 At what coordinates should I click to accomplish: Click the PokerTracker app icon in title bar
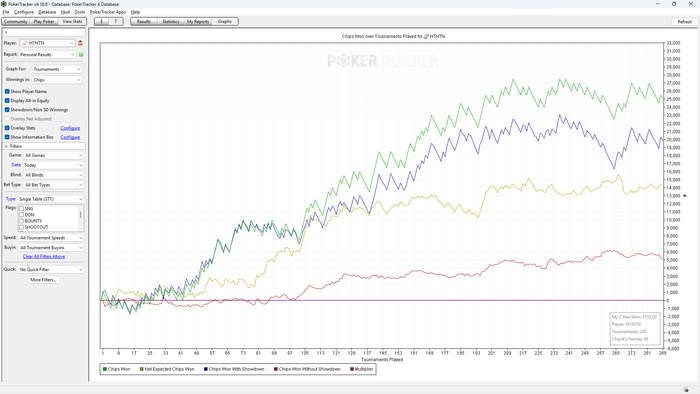[4, 4]
